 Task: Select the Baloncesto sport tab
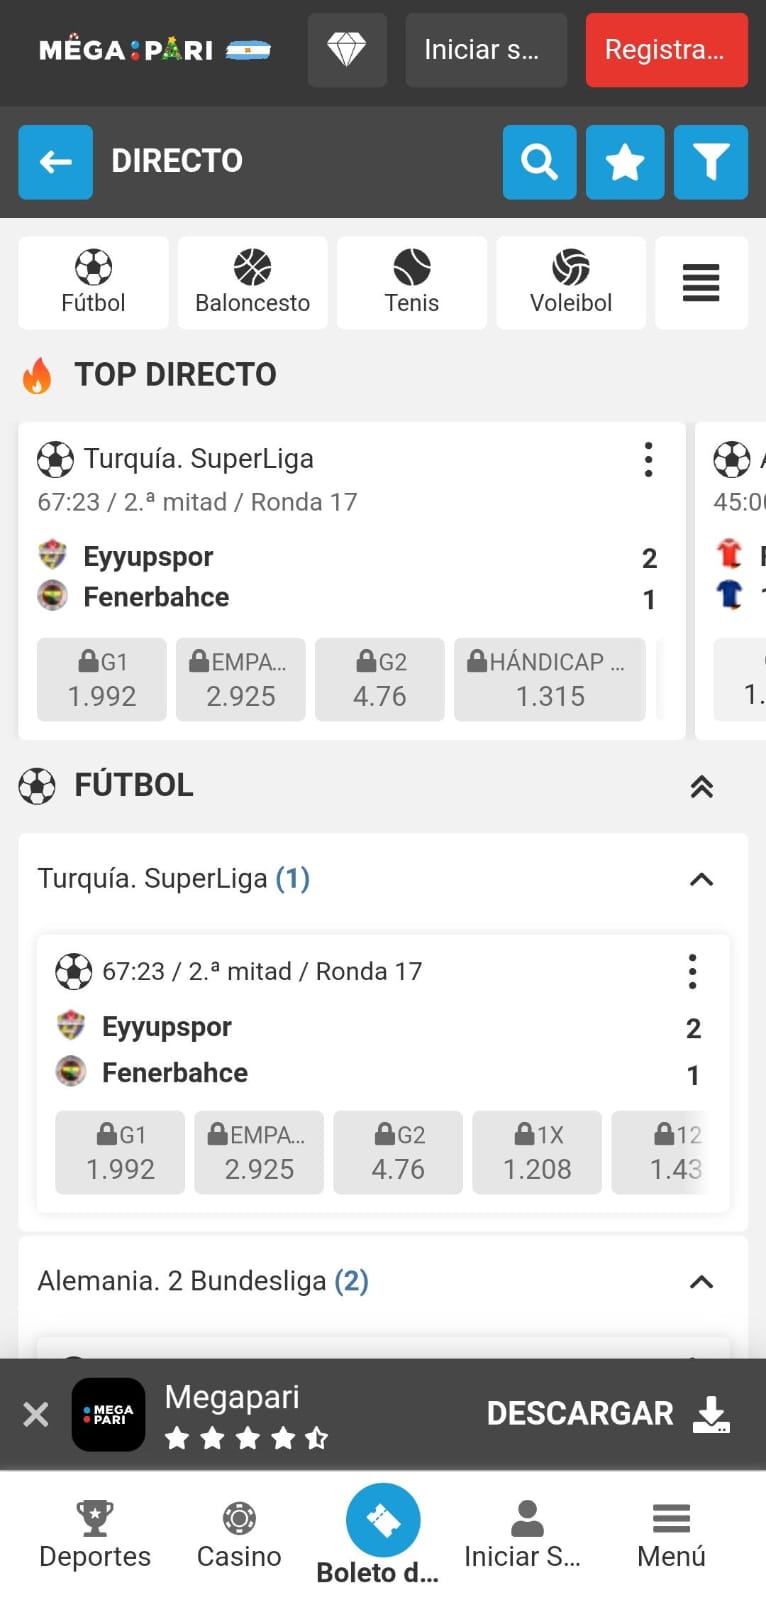tap(253, 283)
